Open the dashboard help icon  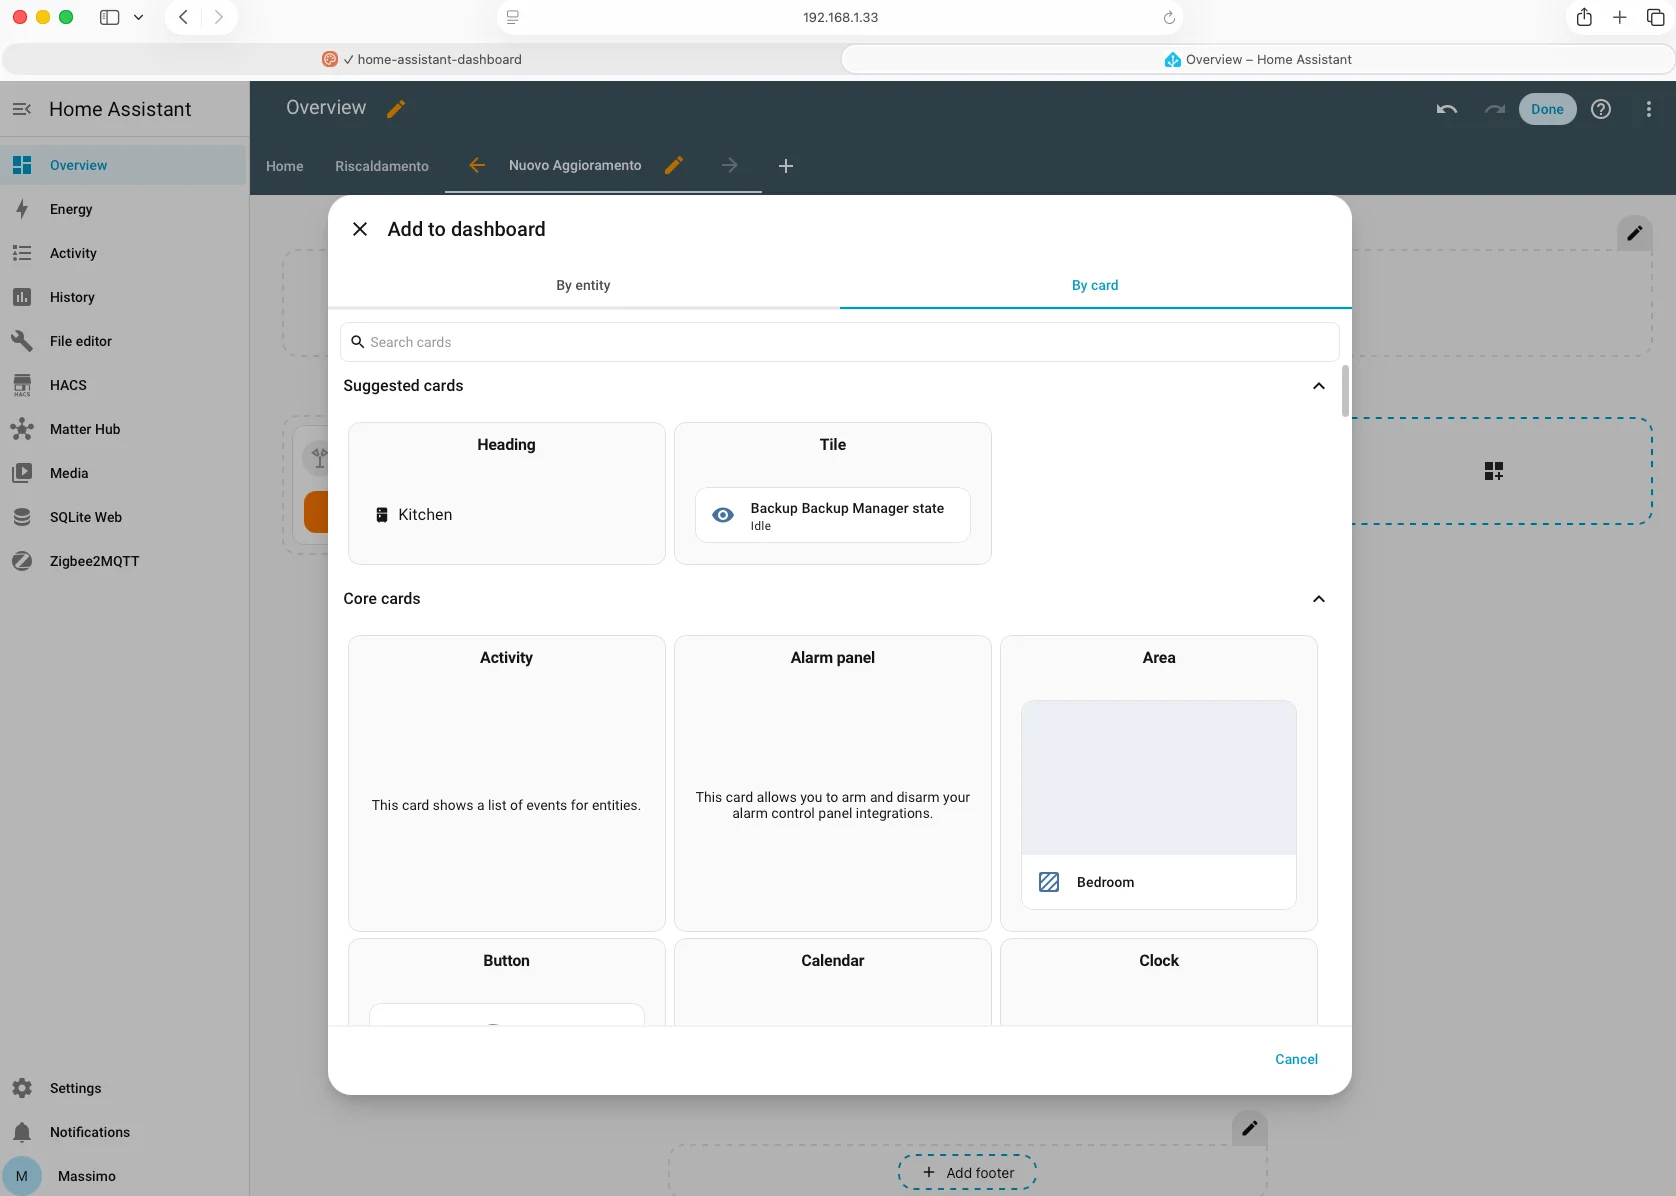click(1601, 109)
